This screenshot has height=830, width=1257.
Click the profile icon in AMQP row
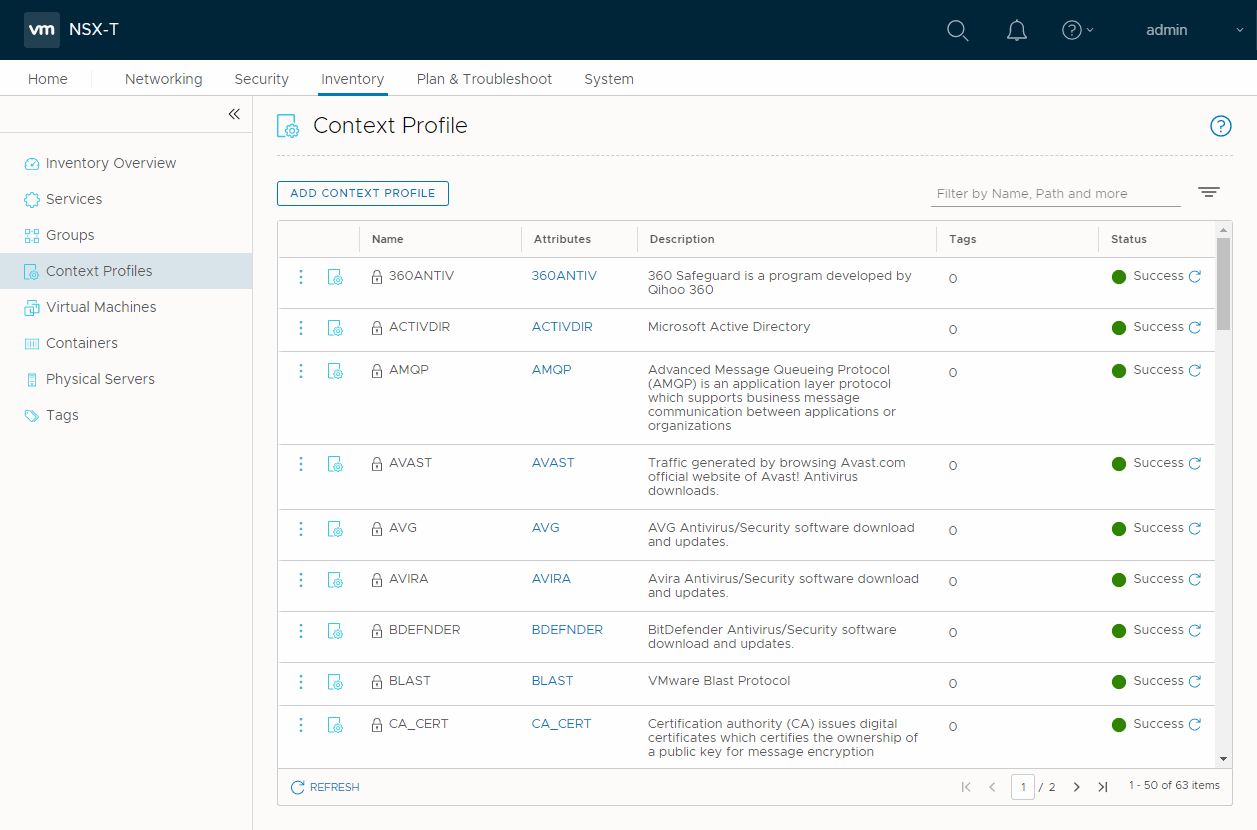335,371
